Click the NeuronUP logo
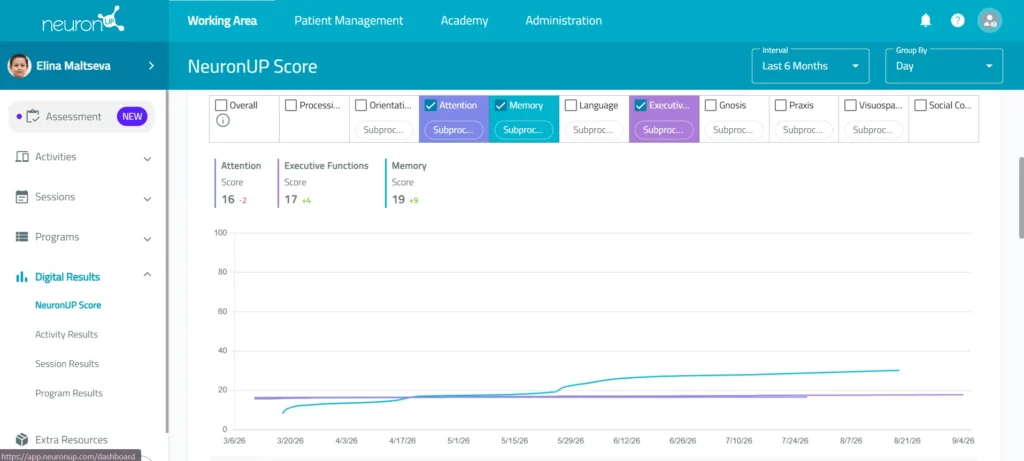1024x461 pixels. pos(84,20)
